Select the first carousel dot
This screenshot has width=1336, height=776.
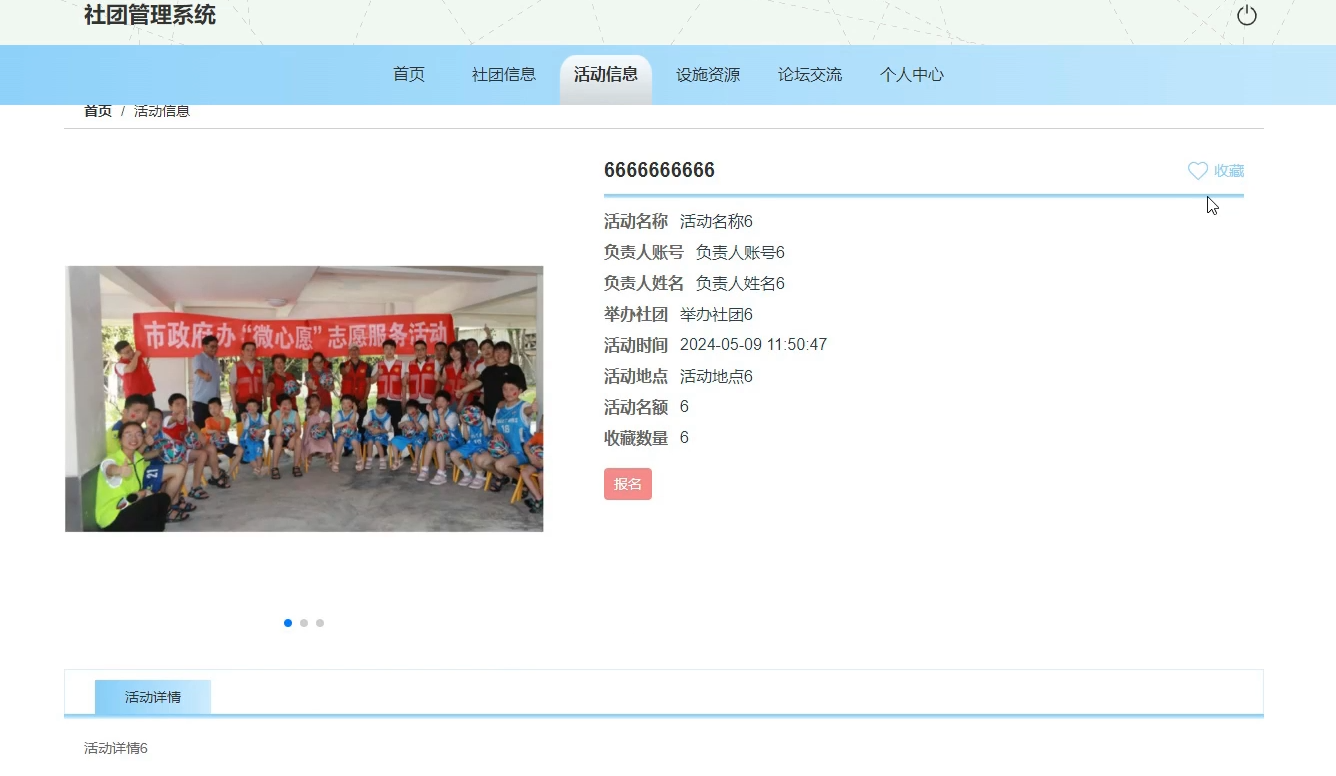click(288, 623)
